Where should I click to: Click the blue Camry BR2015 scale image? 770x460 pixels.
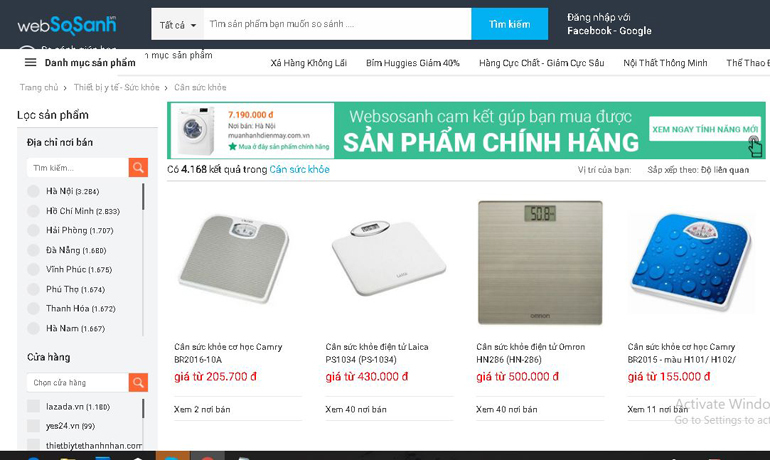click(691, 262)
